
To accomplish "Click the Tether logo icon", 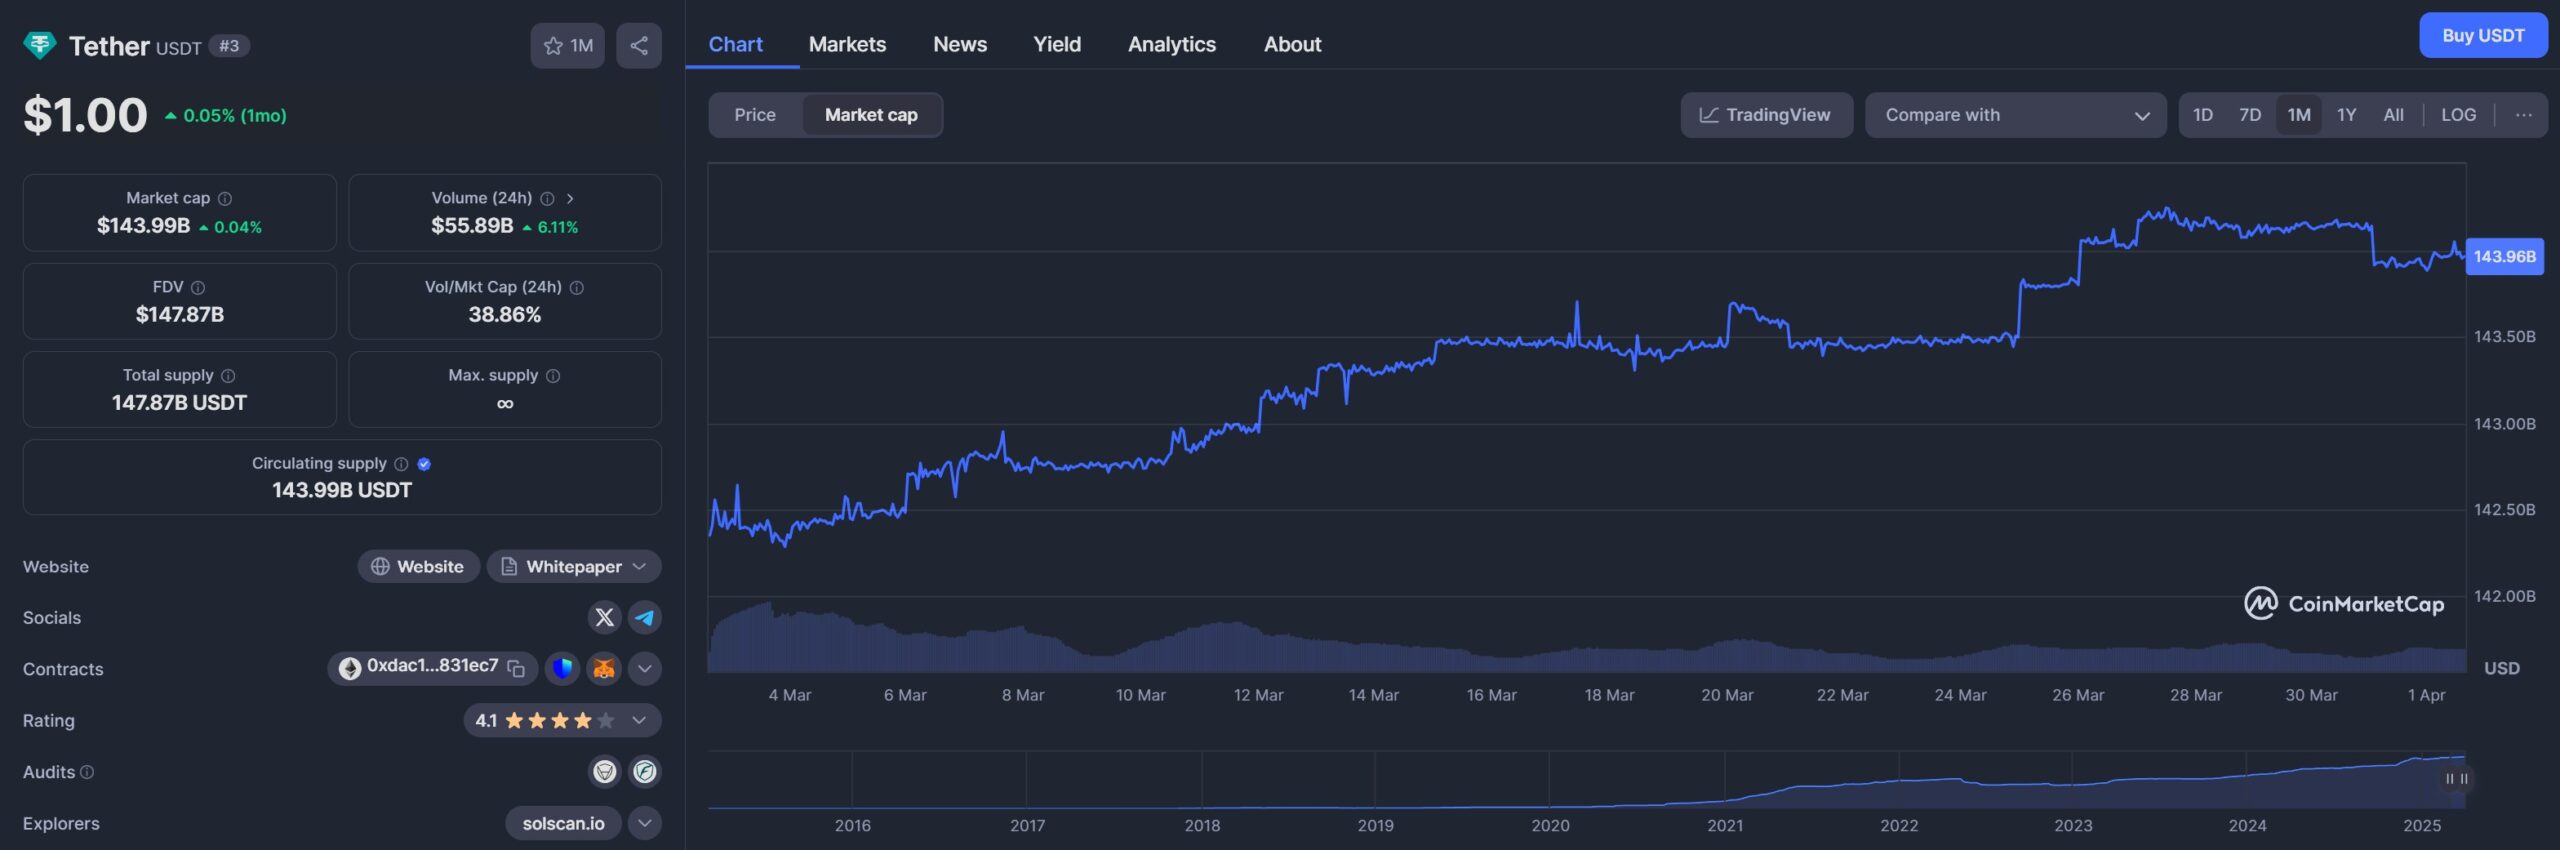I will click(40, 45).
